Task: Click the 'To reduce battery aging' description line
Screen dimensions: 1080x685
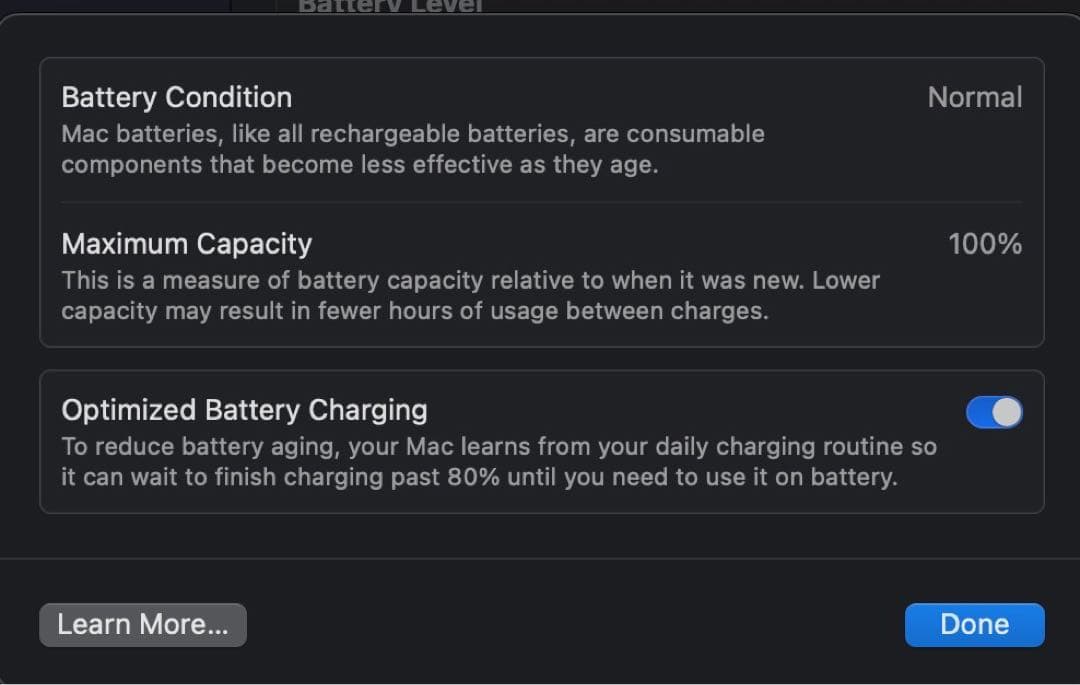Action: pyautogui.click(x=498, y=446)
